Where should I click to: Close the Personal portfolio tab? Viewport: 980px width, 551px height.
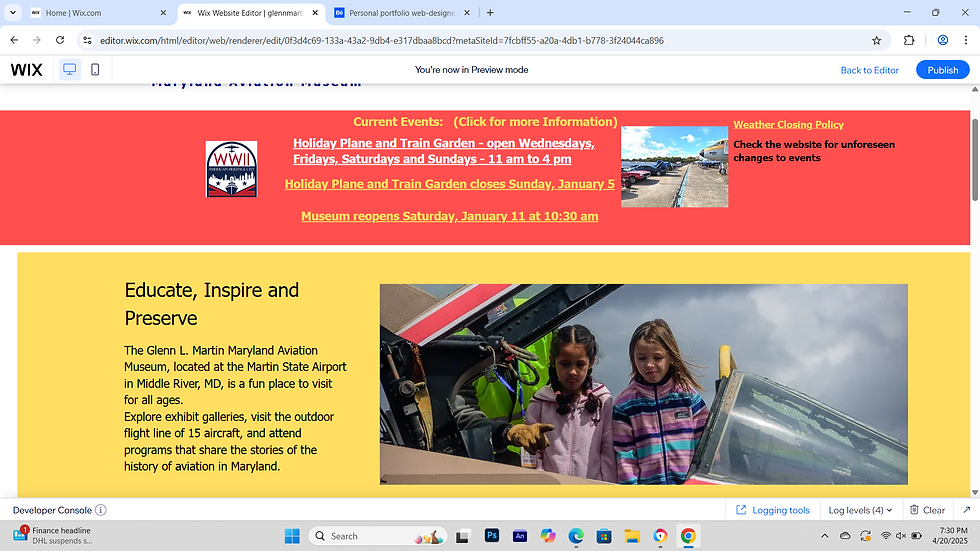tap(466, 12)
